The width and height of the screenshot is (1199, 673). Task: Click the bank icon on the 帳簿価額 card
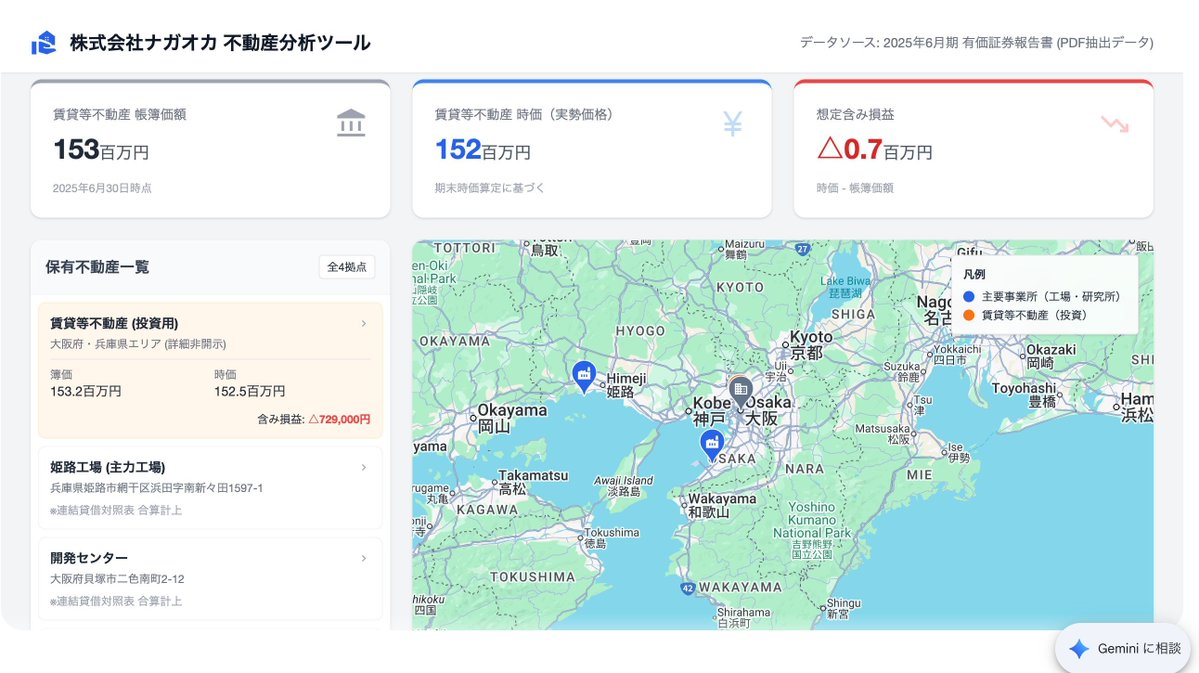click(x=352, y=120)
